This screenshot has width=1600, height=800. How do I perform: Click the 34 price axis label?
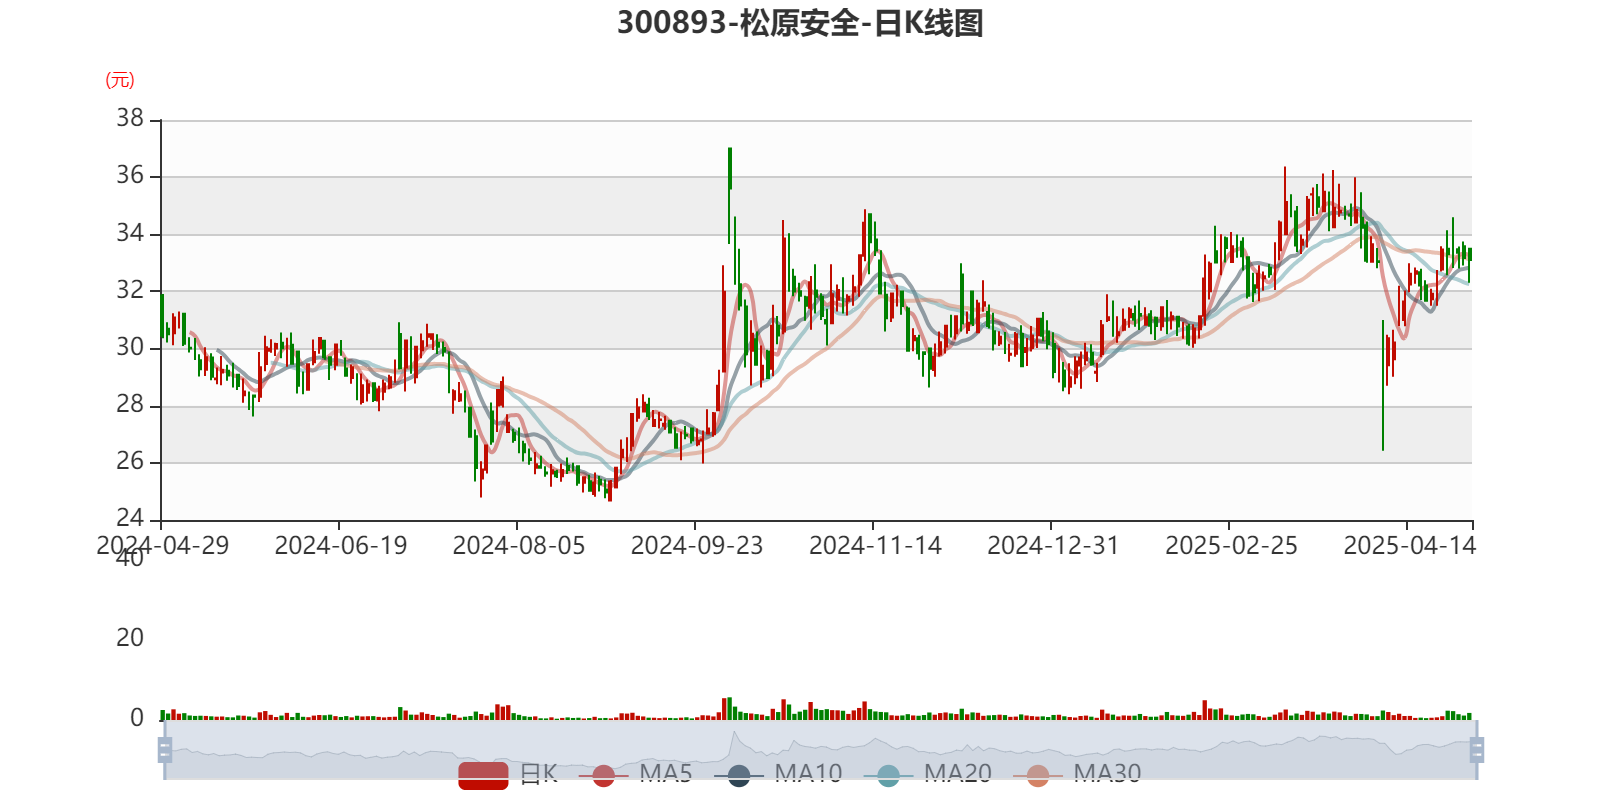coord(130,233)
